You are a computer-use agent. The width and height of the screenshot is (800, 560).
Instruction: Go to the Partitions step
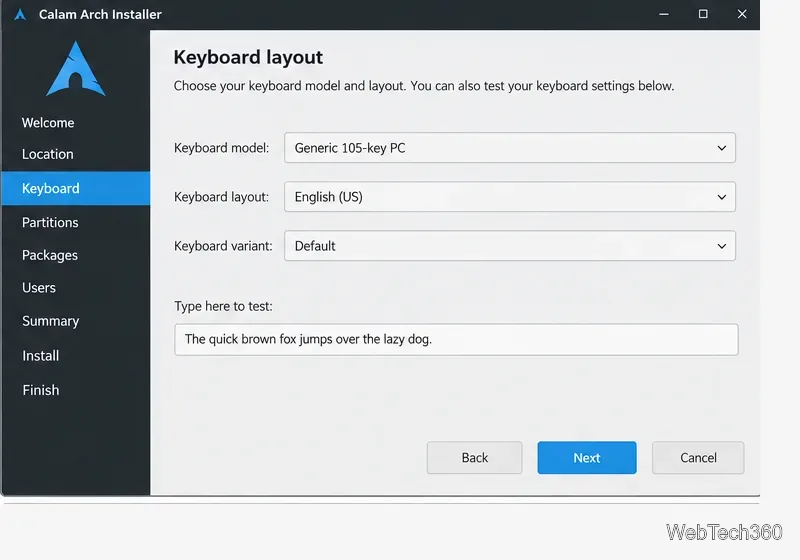click(50, 222)
